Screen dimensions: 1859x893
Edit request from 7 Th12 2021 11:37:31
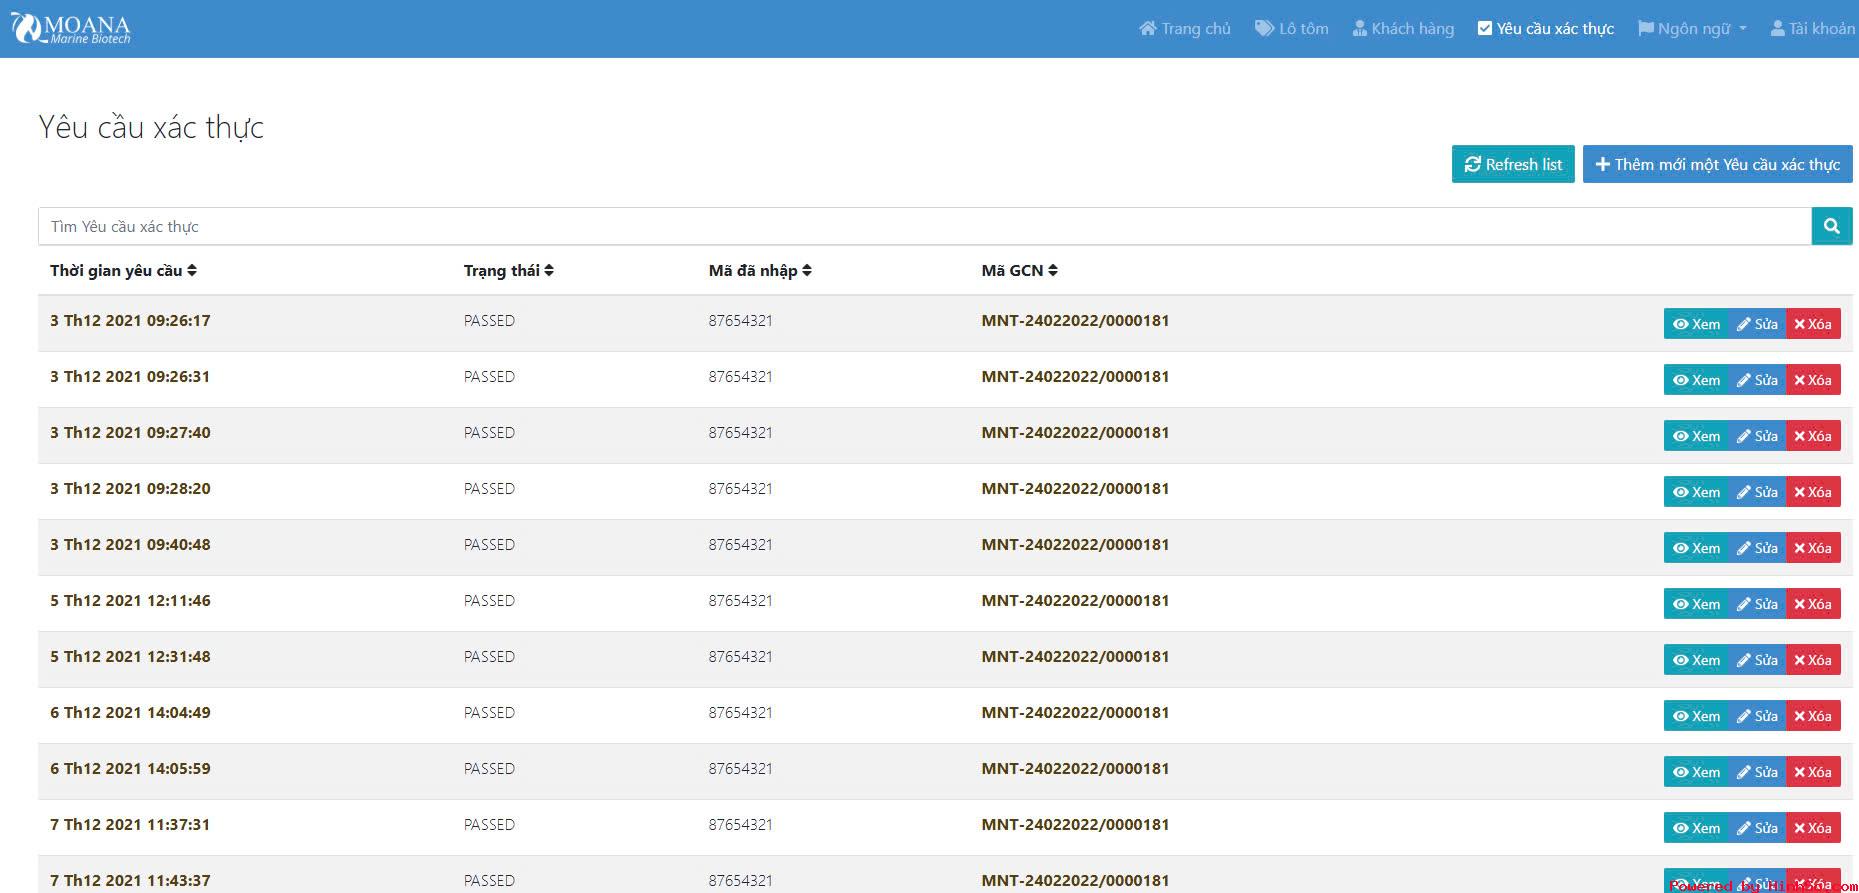1757,828
